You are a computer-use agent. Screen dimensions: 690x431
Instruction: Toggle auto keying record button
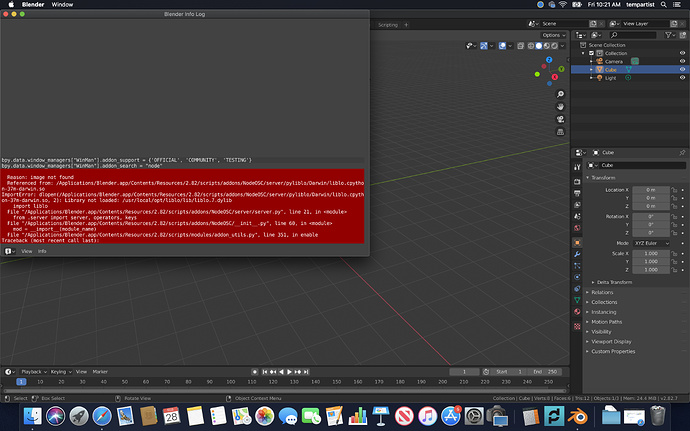[x=254, y=372]
